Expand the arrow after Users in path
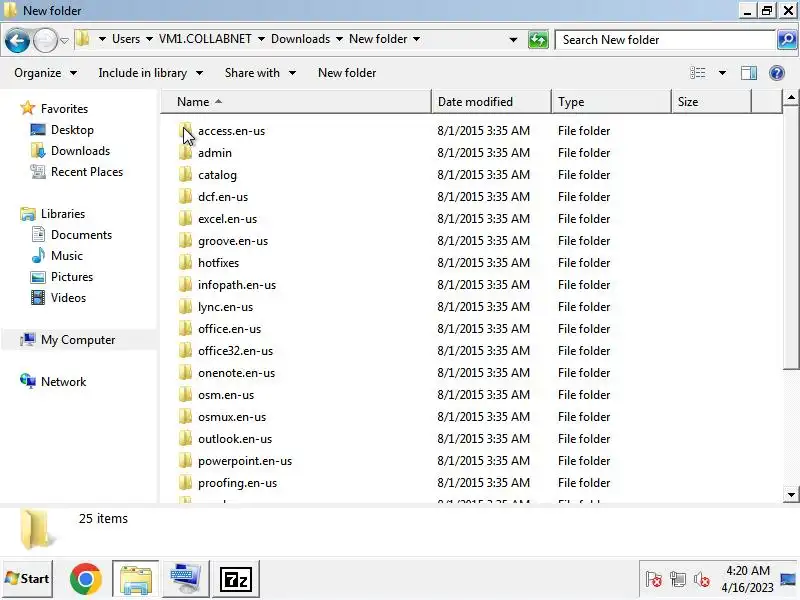 pos(149,39)
